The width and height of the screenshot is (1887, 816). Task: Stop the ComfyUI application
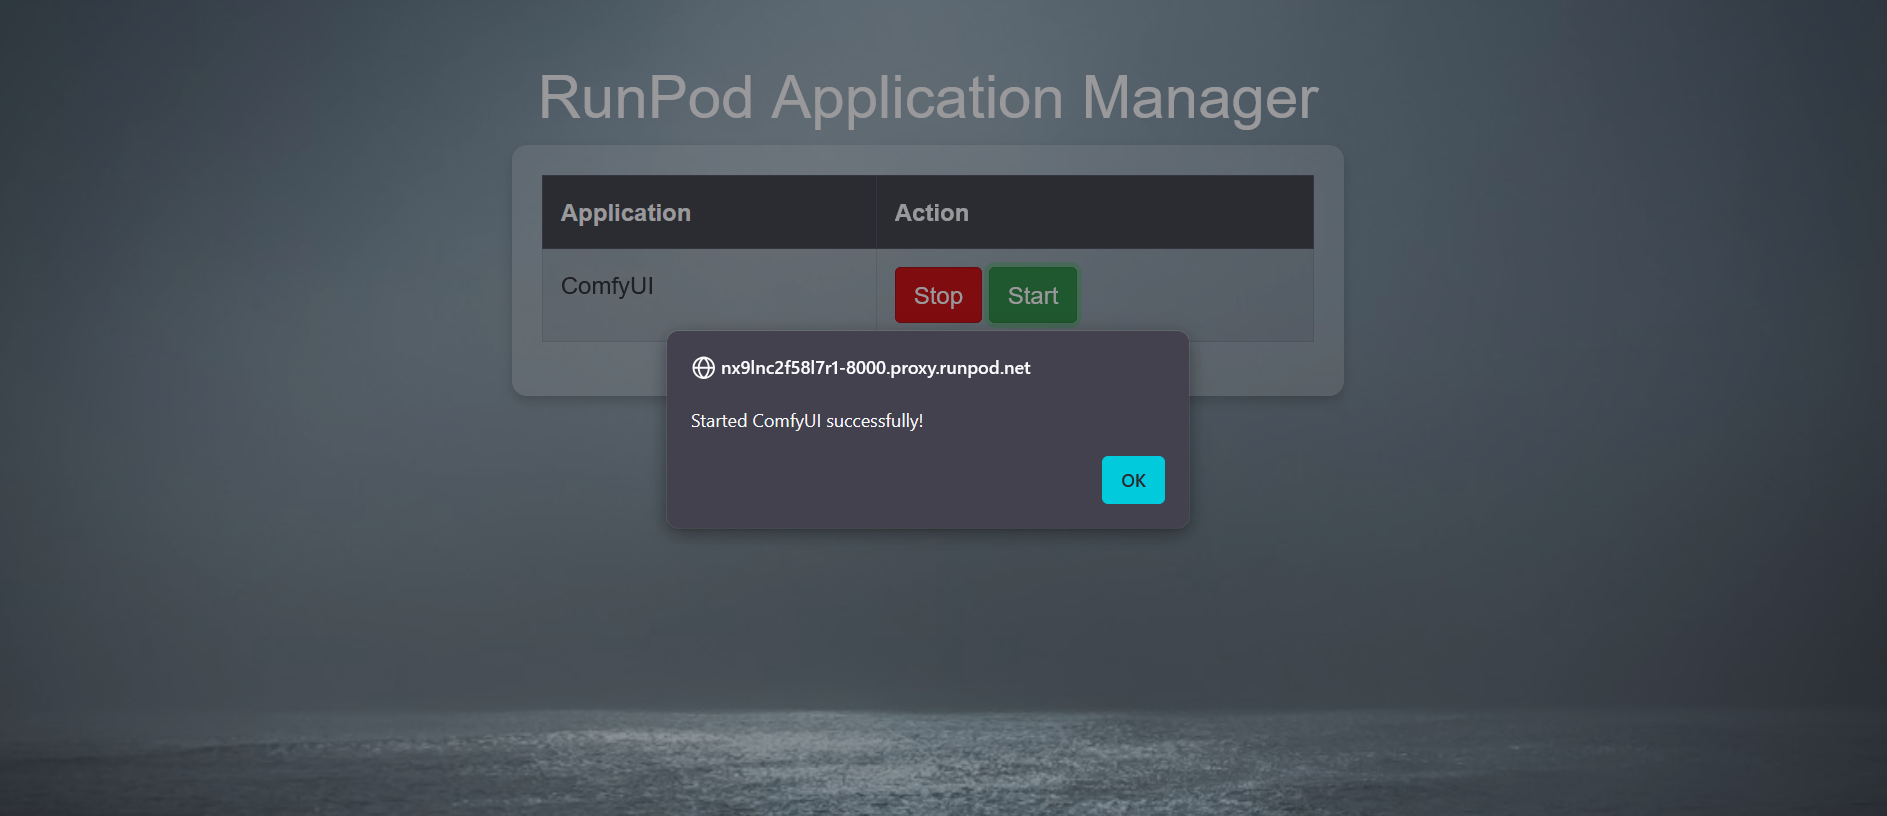point(938,295)
